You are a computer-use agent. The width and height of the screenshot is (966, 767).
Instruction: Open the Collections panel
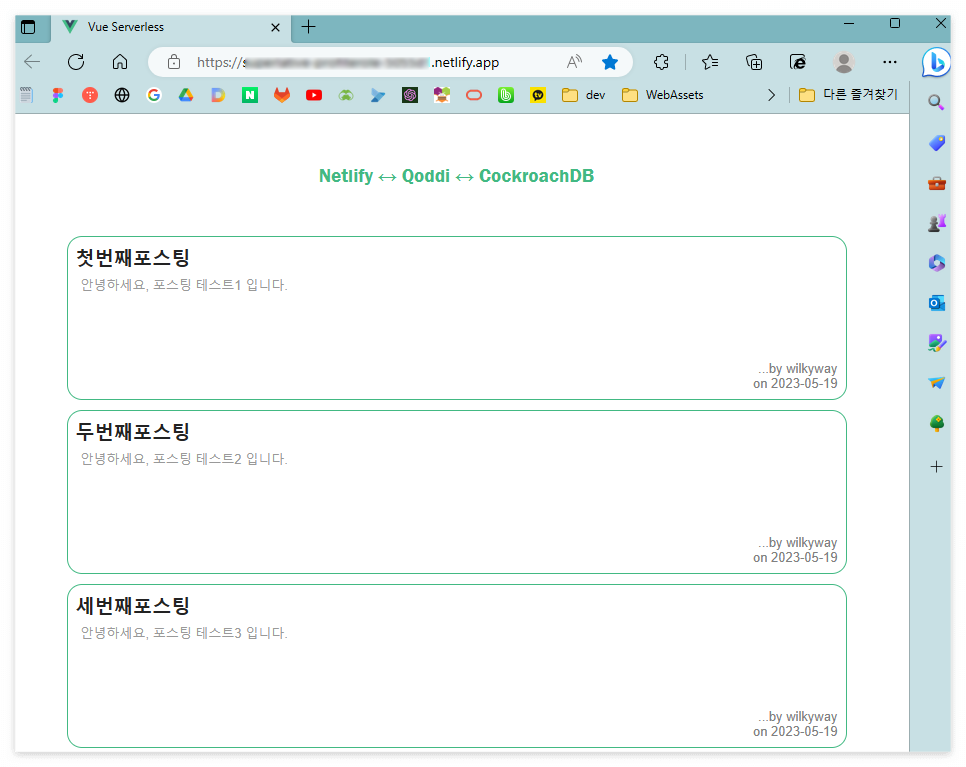pos(754,62)
